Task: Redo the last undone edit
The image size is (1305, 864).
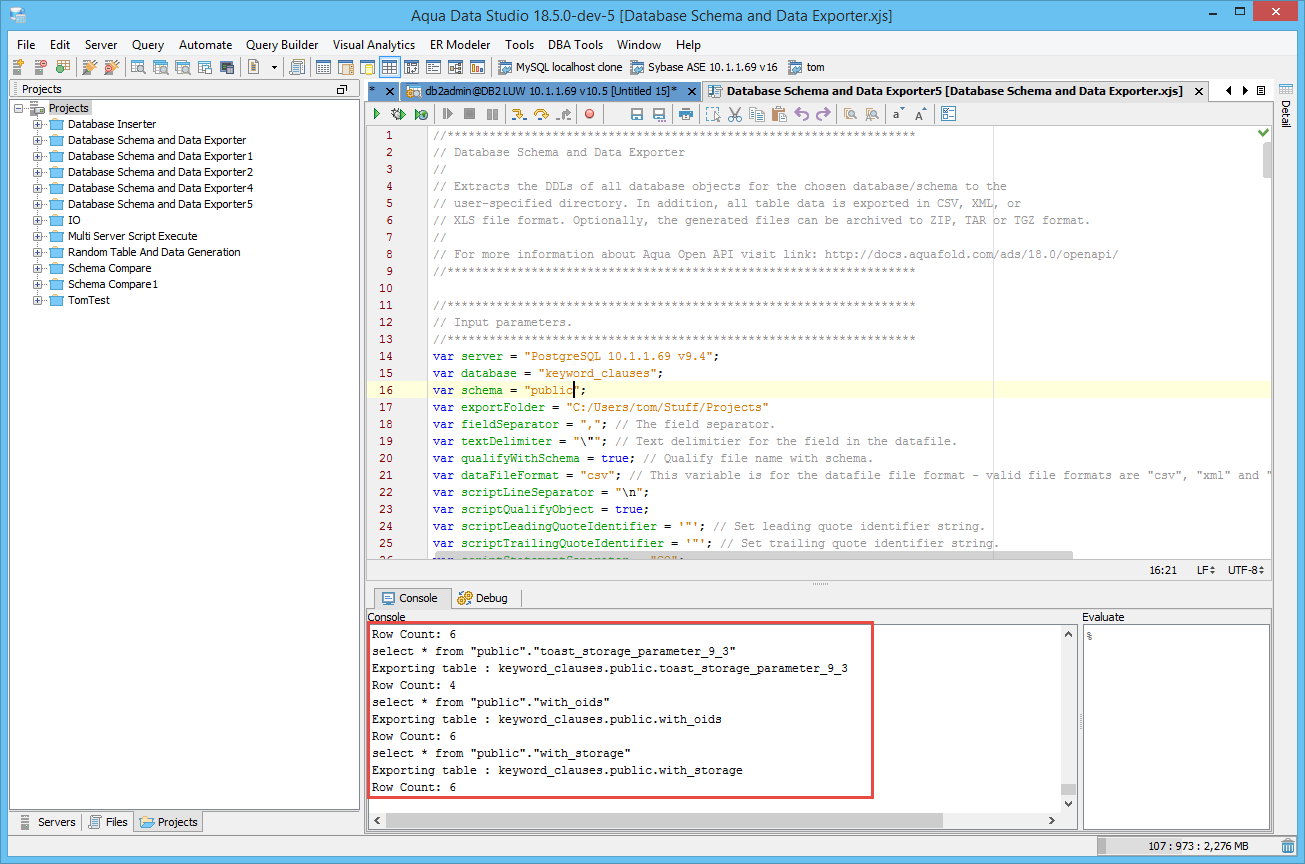Action: tap(823, 115)
